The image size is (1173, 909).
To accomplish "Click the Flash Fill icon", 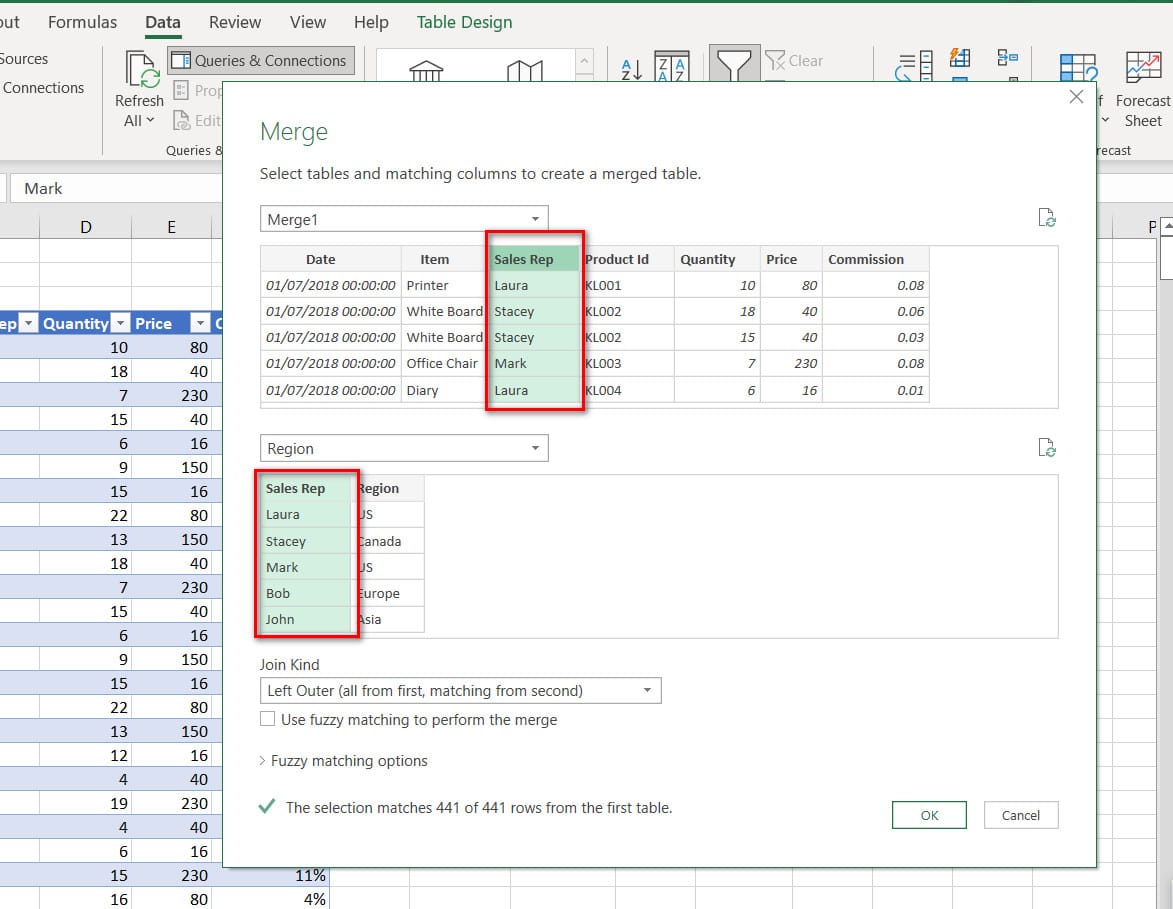I will [x=959, y=58].
